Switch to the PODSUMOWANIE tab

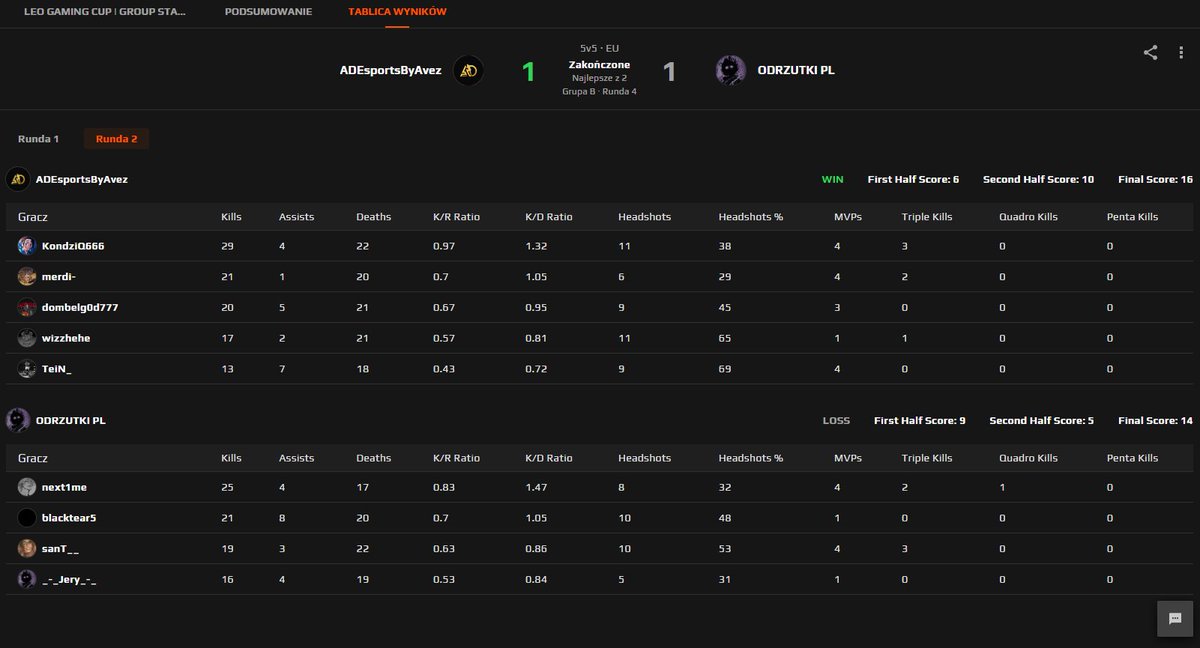(268, 12)
